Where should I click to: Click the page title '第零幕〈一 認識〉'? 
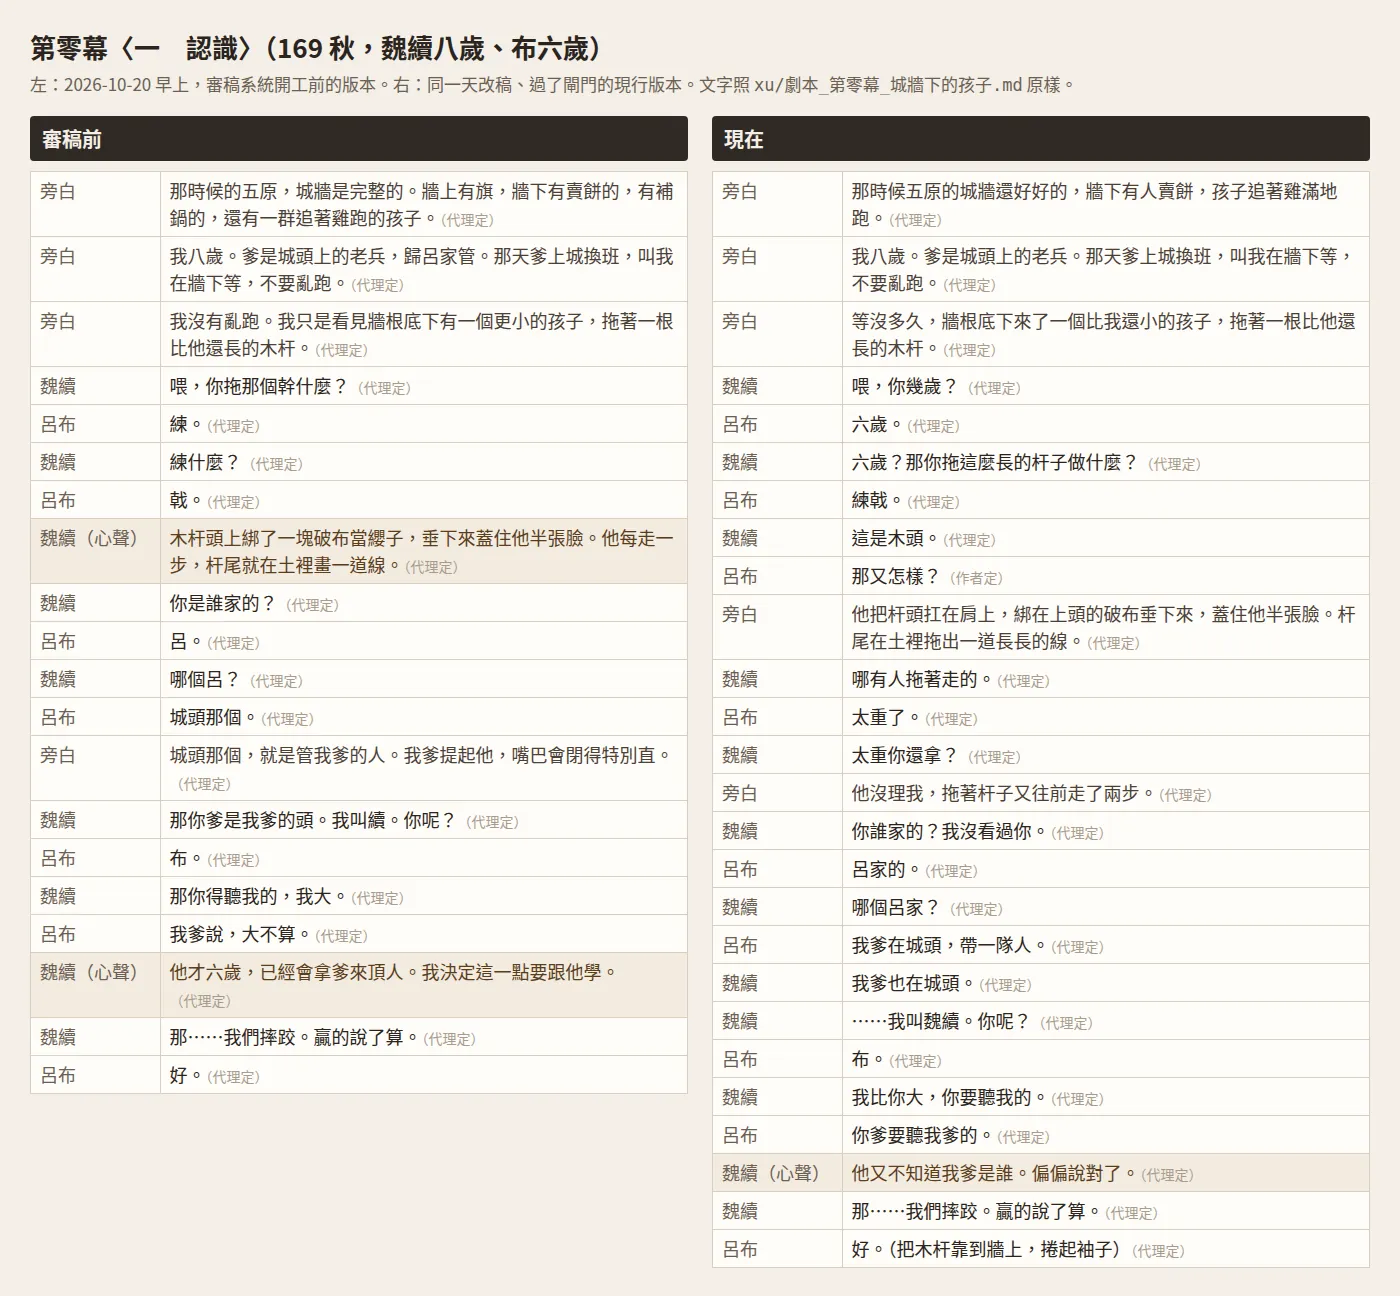click(143, 48)
